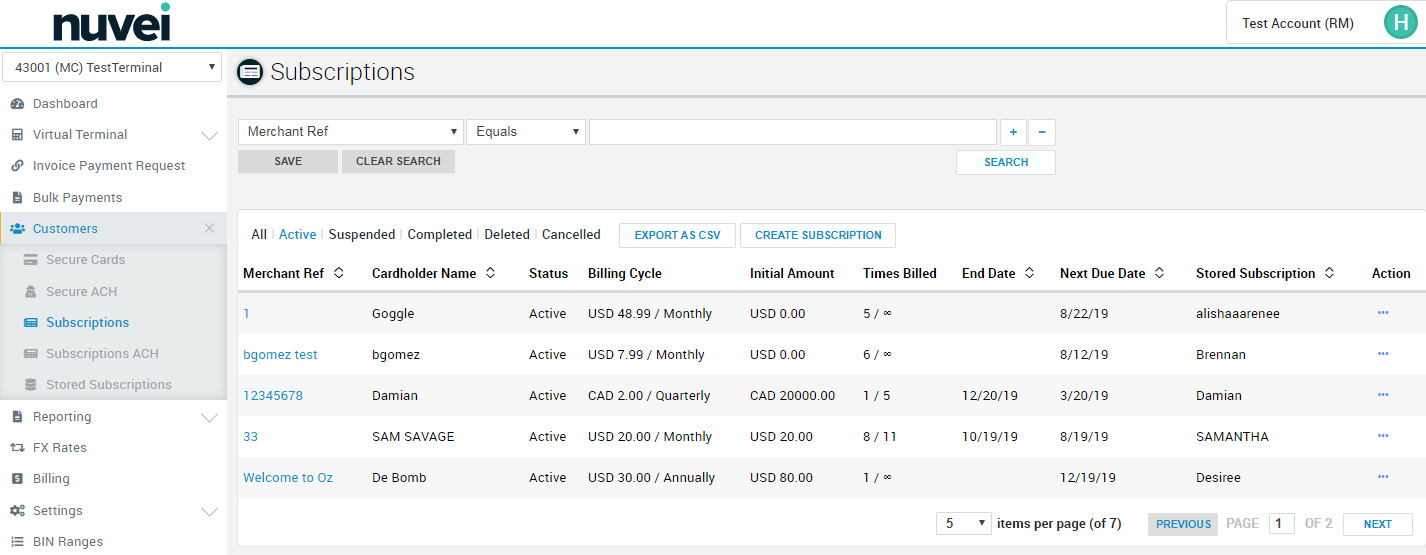
Task: Go to the next page of results
Action: pyautogui.click(x=1377, y=524)
